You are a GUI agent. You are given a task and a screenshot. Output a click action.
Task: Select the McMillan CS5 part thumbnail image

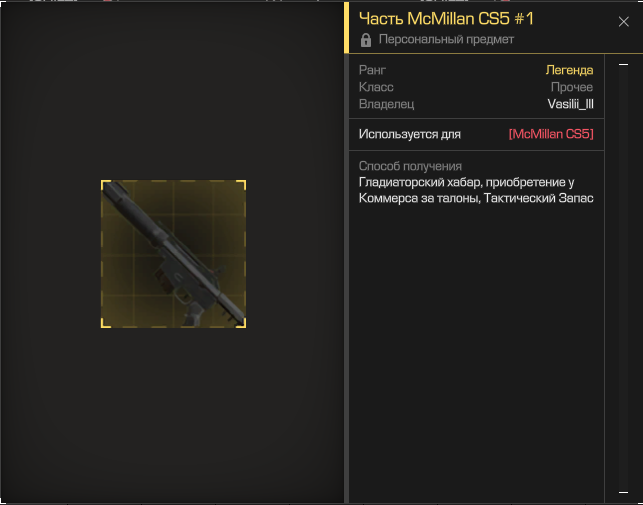click(173, 254)
